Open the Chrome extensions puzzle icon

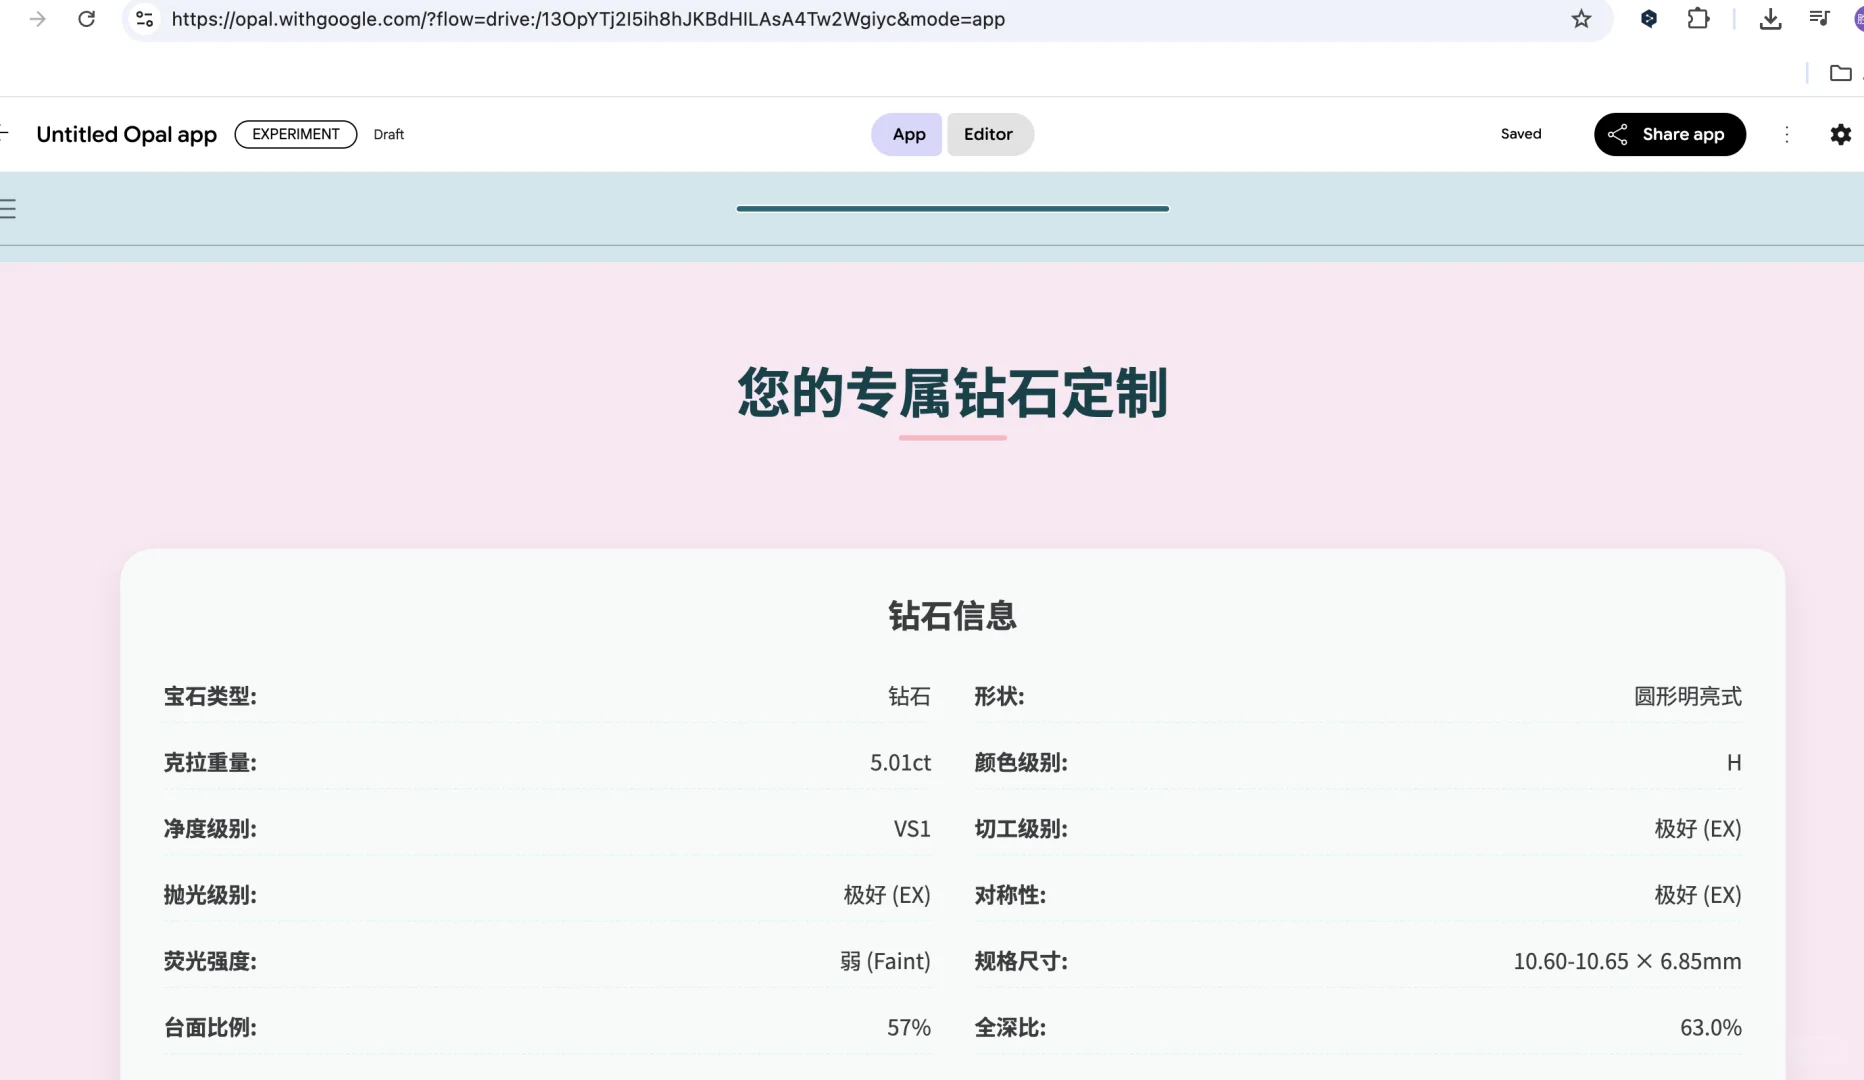(x=1698, y=18)
